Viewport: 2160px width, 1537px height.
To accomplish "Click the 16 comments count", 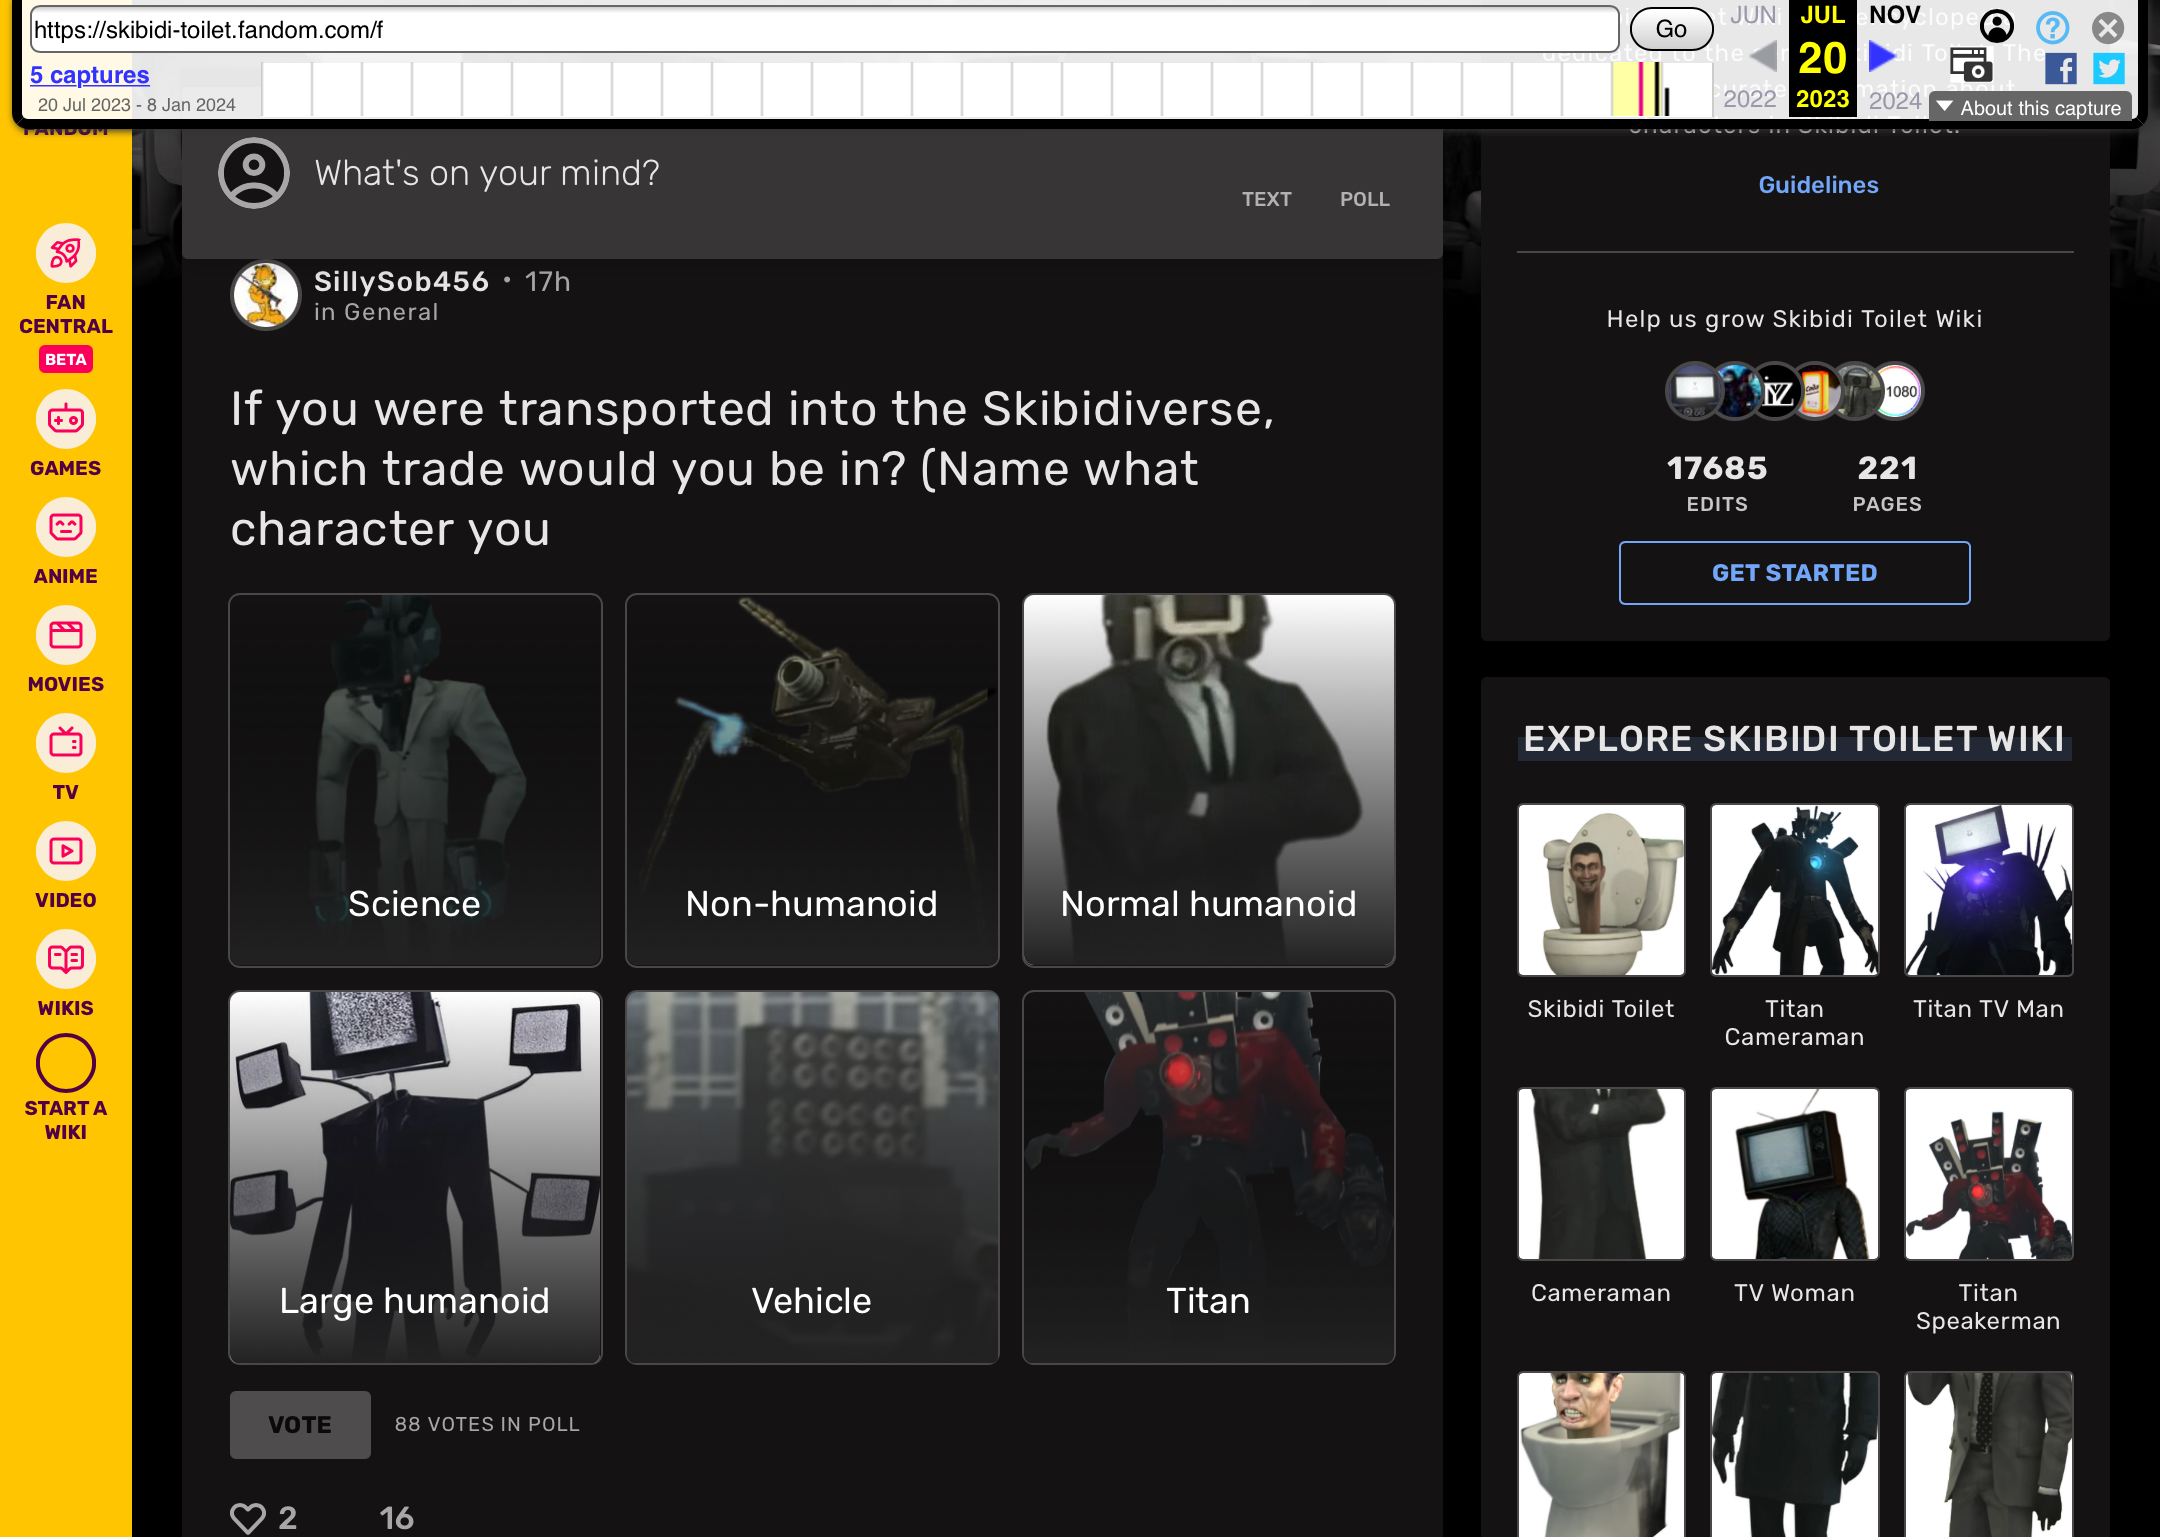I will (396, 1518).
